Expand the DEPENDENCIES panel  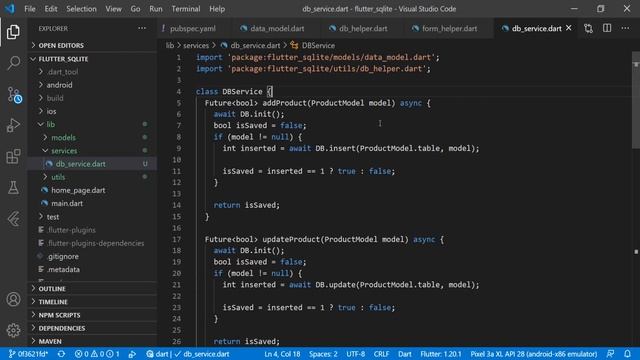click(62, 328)
